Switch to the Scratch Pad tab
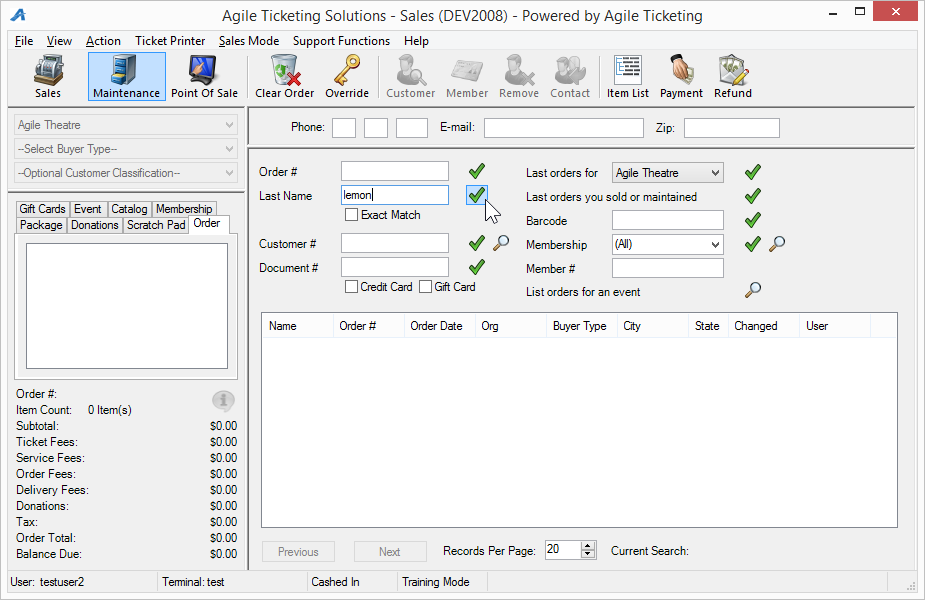Viewport: 925px width, 600px height. pyautogui.click(x=156, y=225)
